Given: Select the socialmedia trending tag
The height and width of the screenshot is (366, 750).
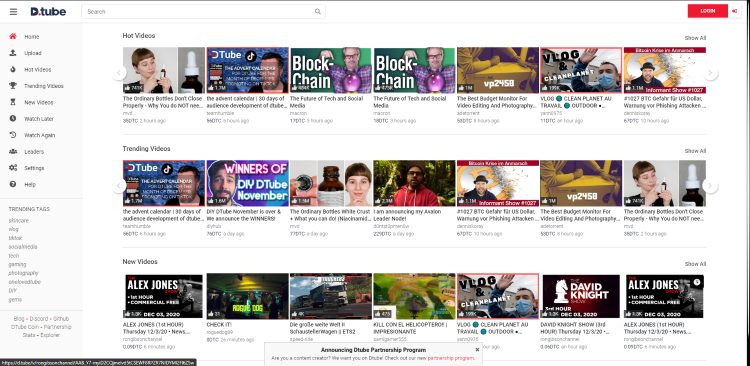Looking at the screenshot, I should point(22,247).
